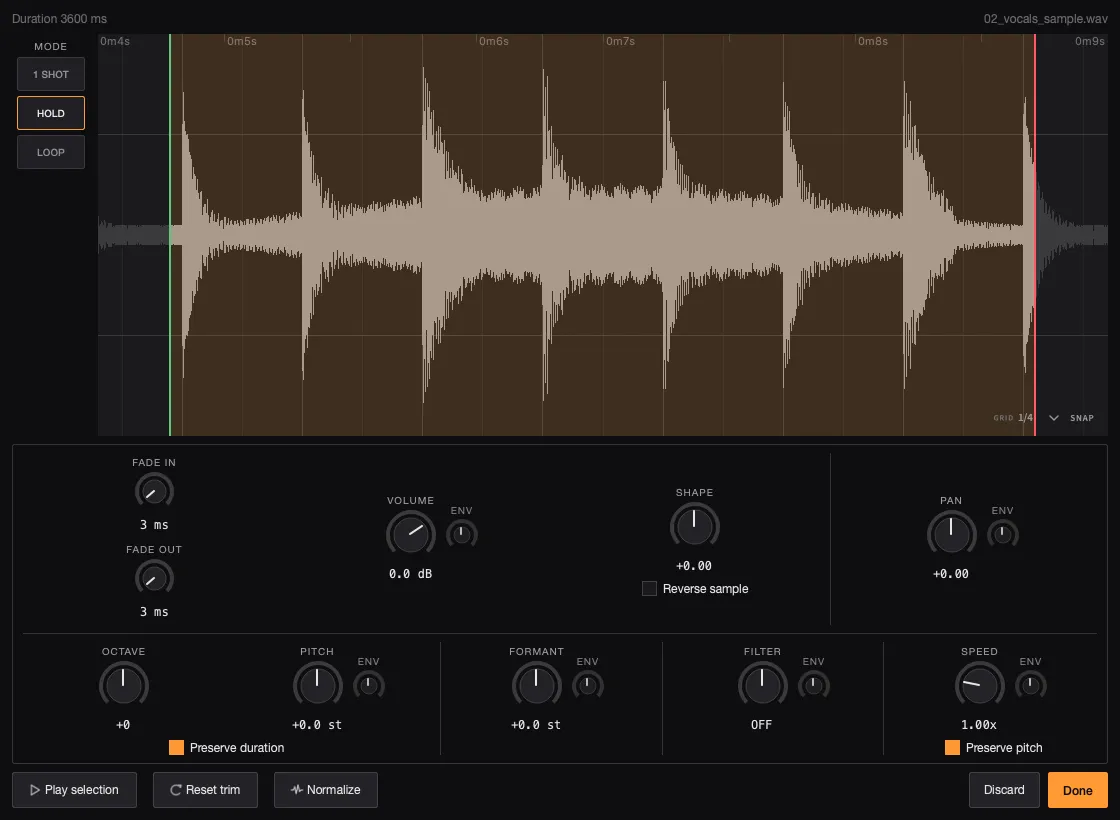Click the red trim end marker
The height and width of the screenshot is (820, 1120).
pos(1035,234)
